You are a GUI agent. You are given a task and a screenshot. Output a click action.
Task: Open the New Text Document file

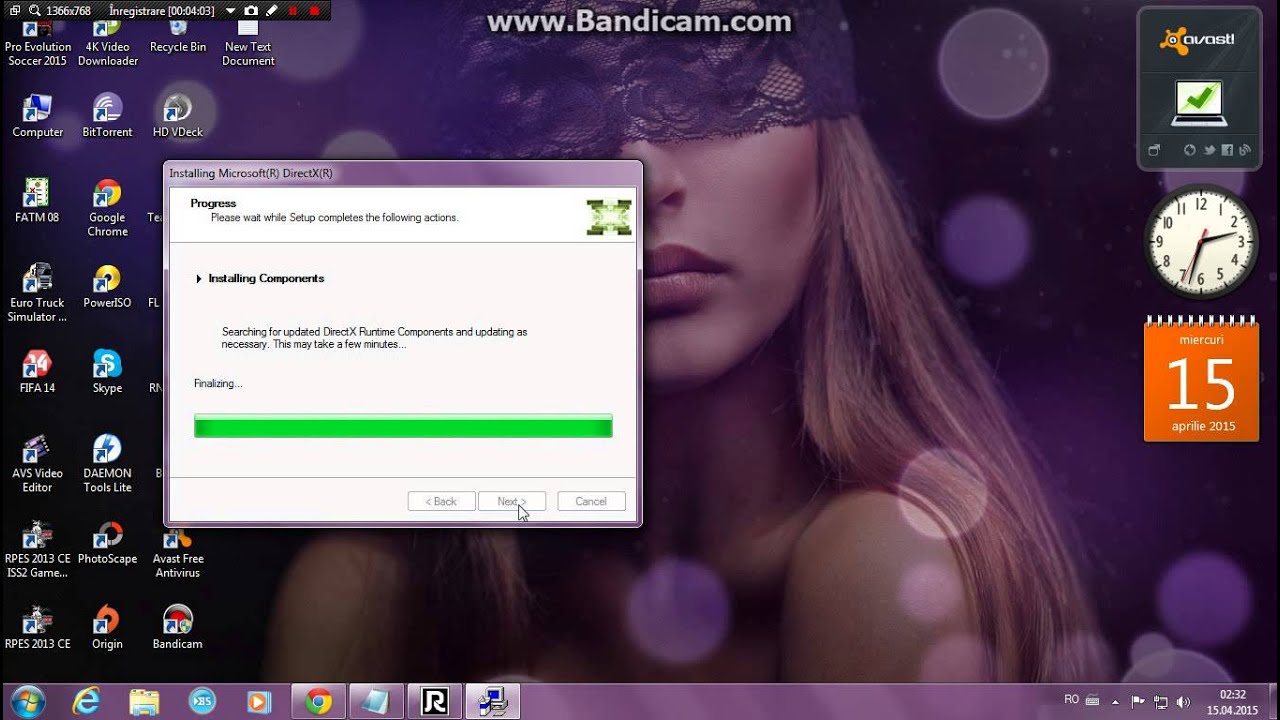pyautogui.click(x=248, y=44)
